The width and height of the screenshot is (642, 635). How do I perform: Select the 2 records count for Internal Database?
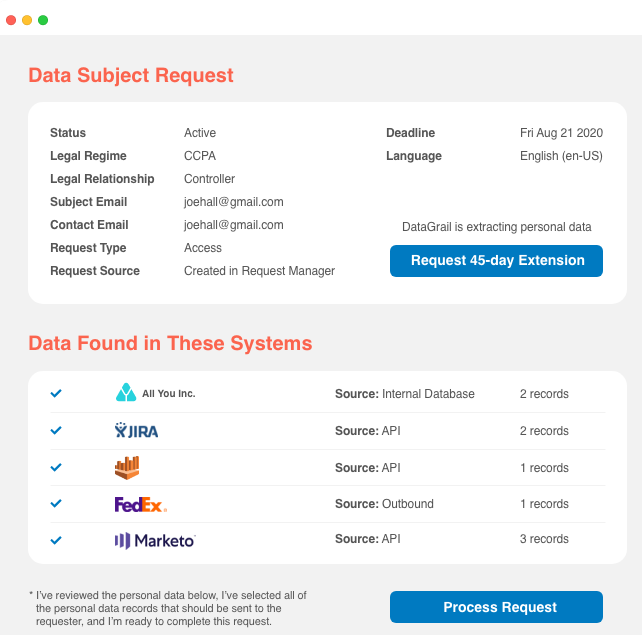[x=544, y=394]
